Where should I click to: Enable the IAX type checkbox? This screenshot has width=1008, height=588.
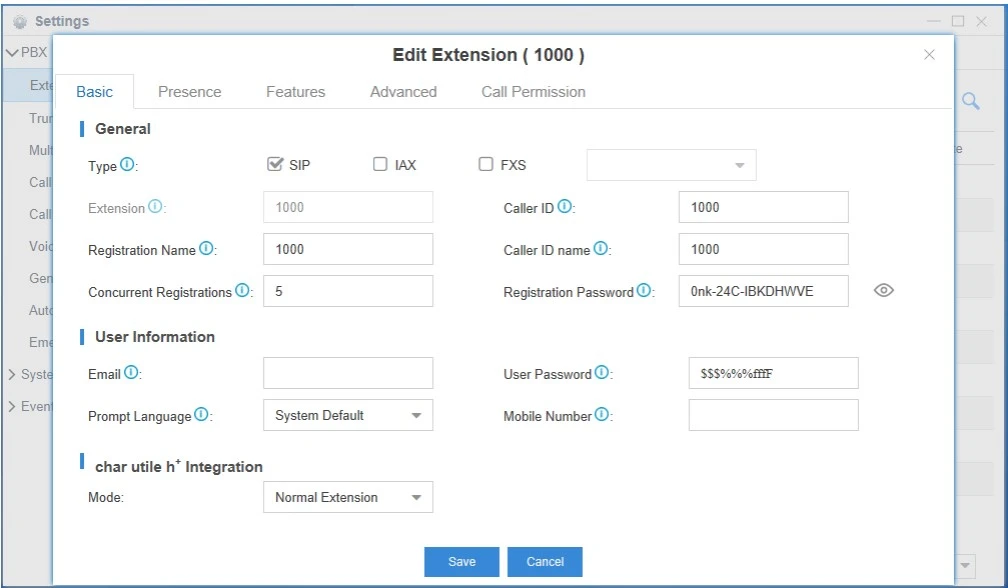pos(381,165)
